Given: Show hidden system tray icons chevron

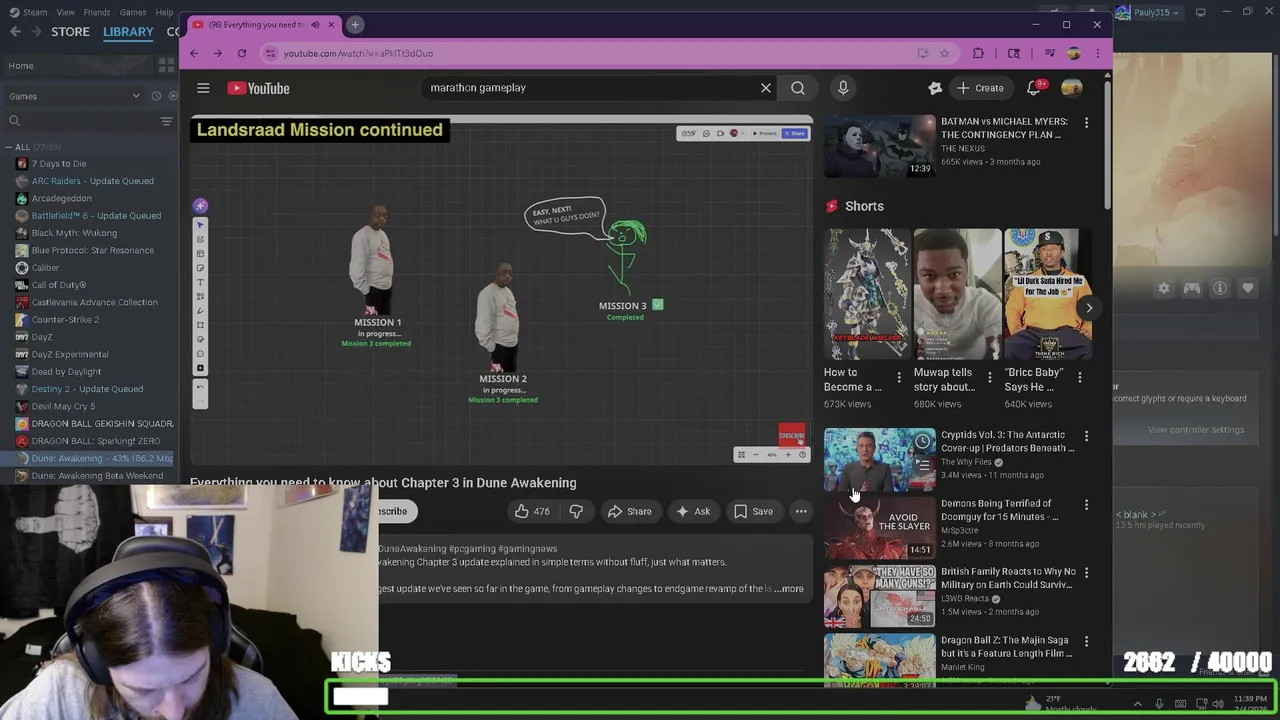Looking at the screenshot, I should [x=1137, y=704].
